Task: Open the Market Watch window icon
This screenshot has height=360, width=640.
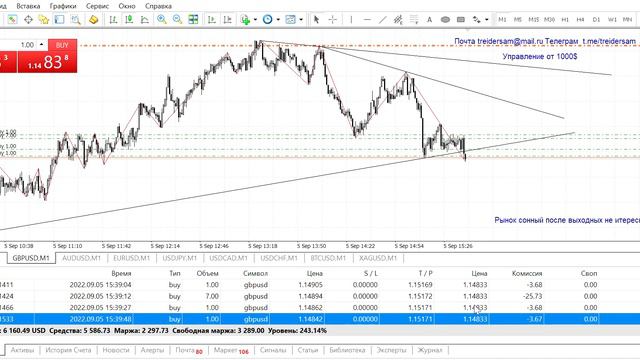Action: [12, 19]
